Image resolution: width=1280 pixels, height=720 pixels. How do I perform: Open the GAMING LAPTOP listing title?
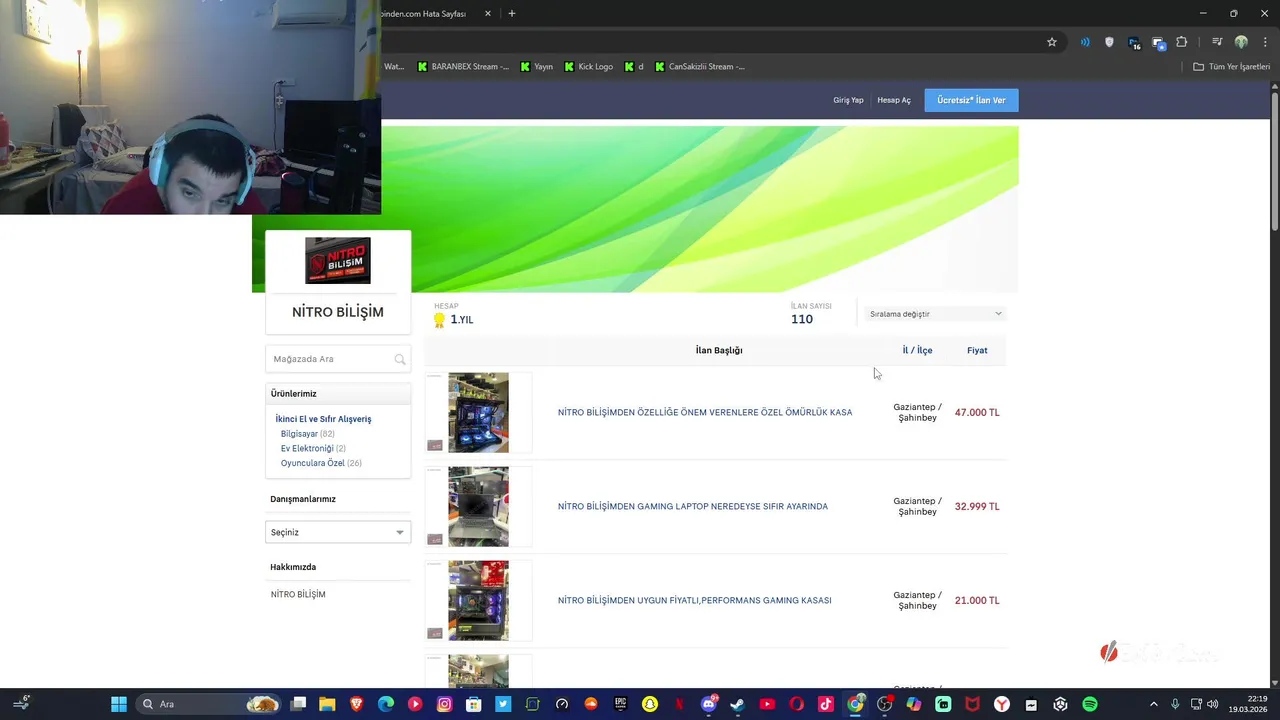[x=693, y=506]
